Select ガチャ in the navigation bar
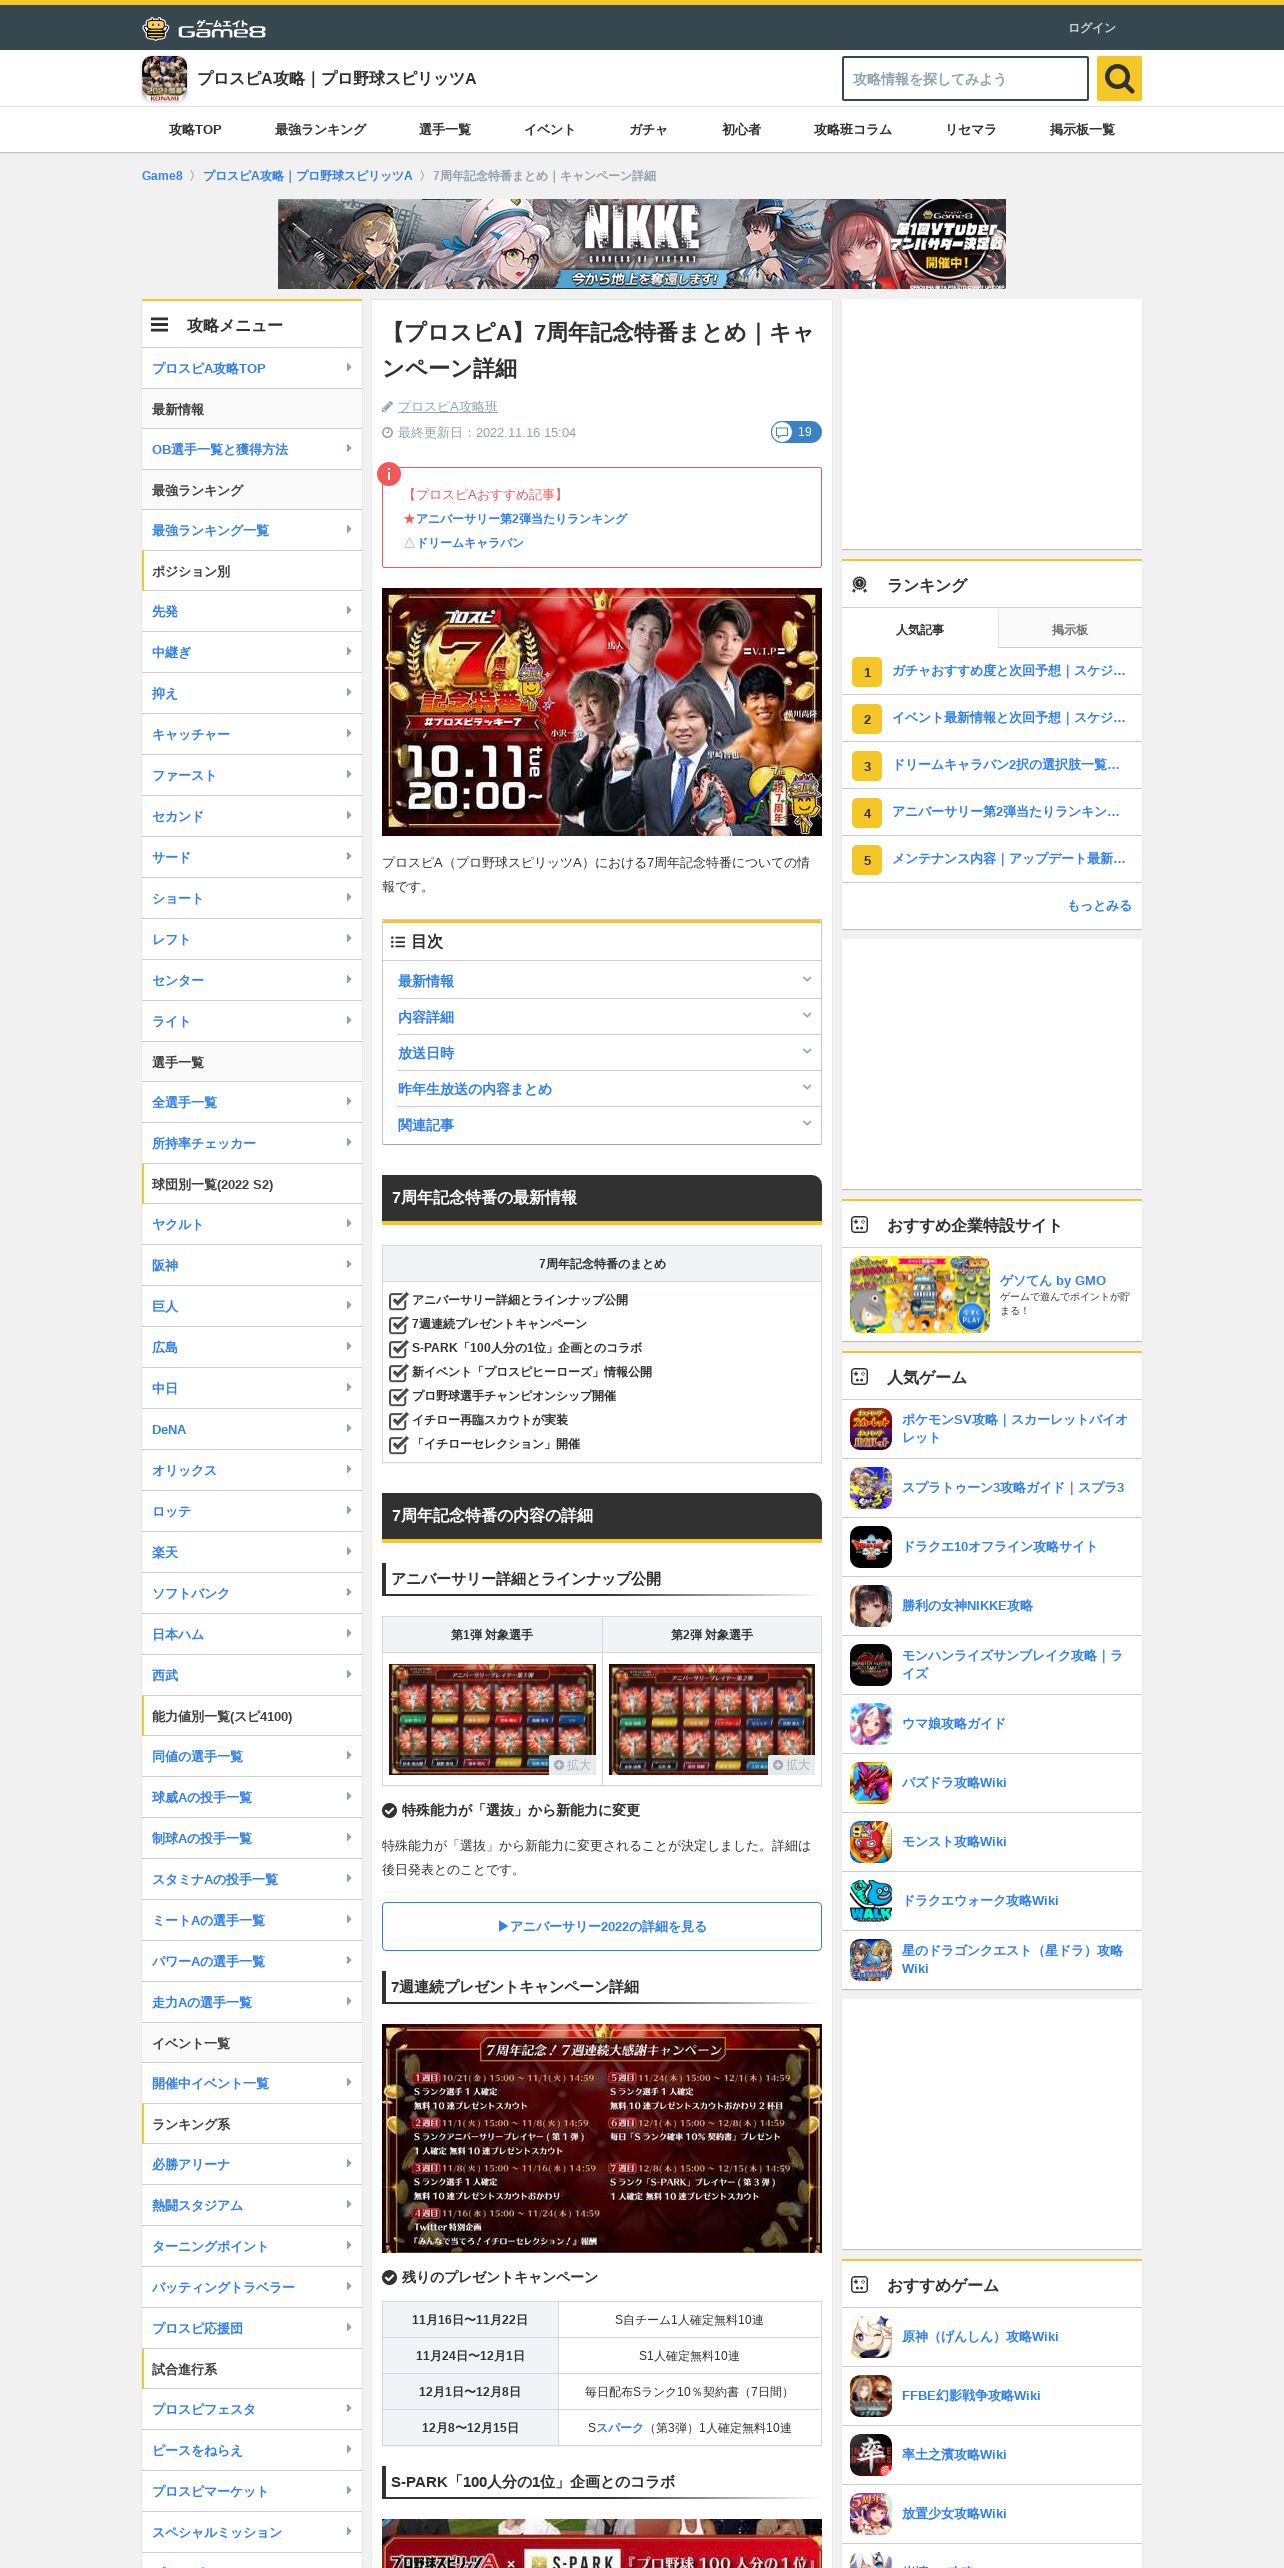 click(648, 129)
